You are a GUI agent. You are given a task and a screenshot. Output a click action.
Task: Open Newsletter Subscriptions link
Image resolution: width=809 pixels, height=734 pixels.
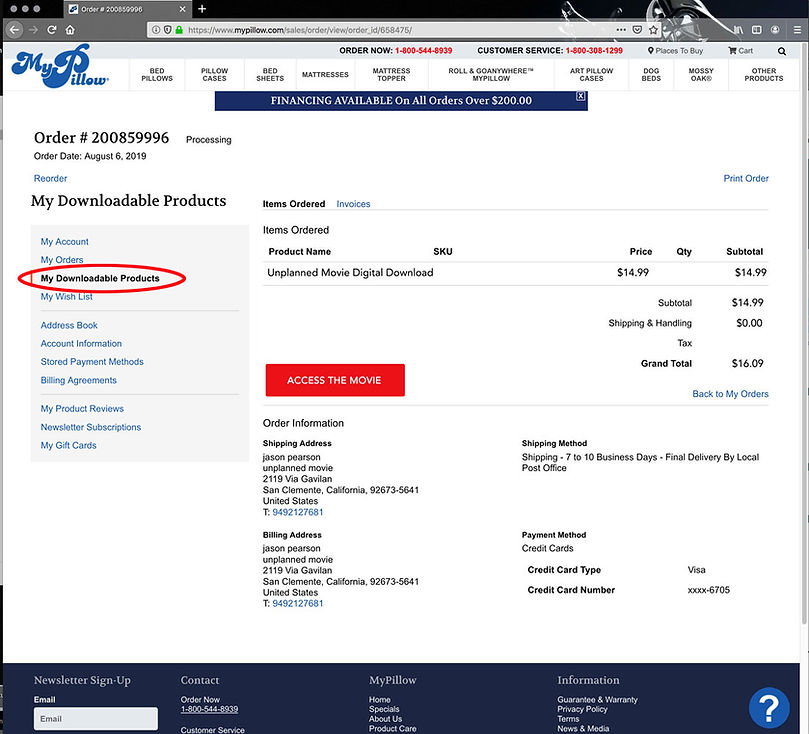[x=91, y=427]
